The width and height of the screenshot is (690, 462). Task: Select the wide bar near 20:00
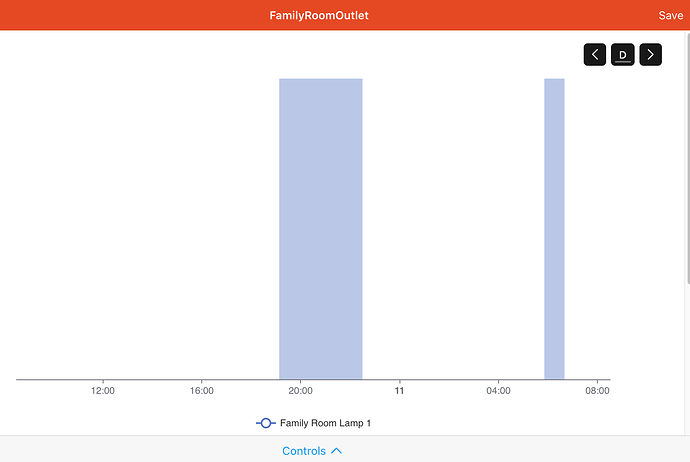[x=320, y=228]
